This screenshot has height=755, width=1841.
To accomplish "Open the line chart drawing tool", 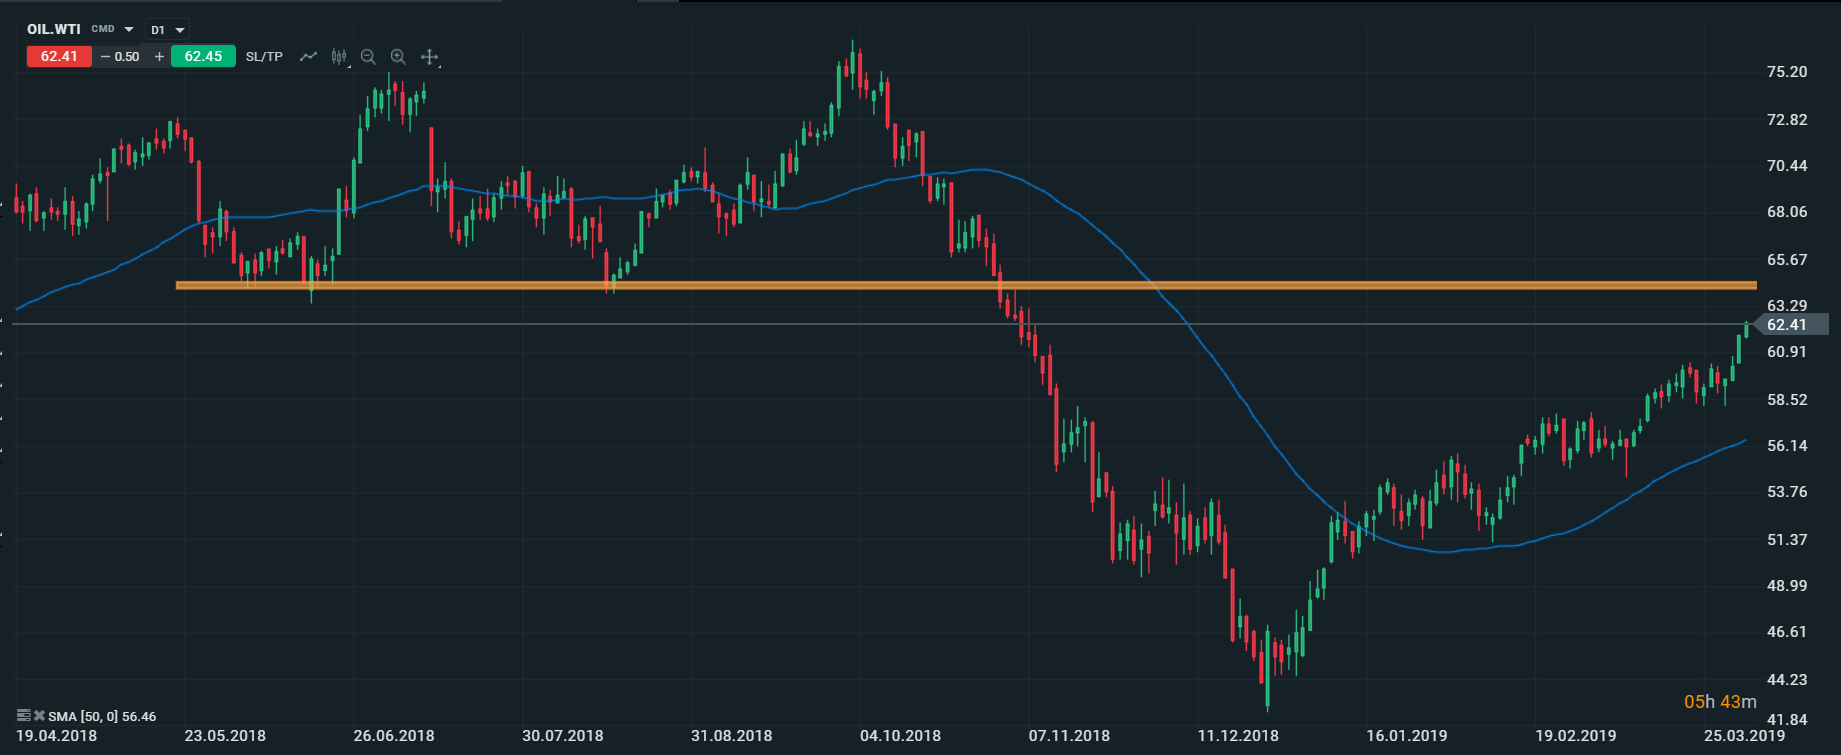I will 308,57.
